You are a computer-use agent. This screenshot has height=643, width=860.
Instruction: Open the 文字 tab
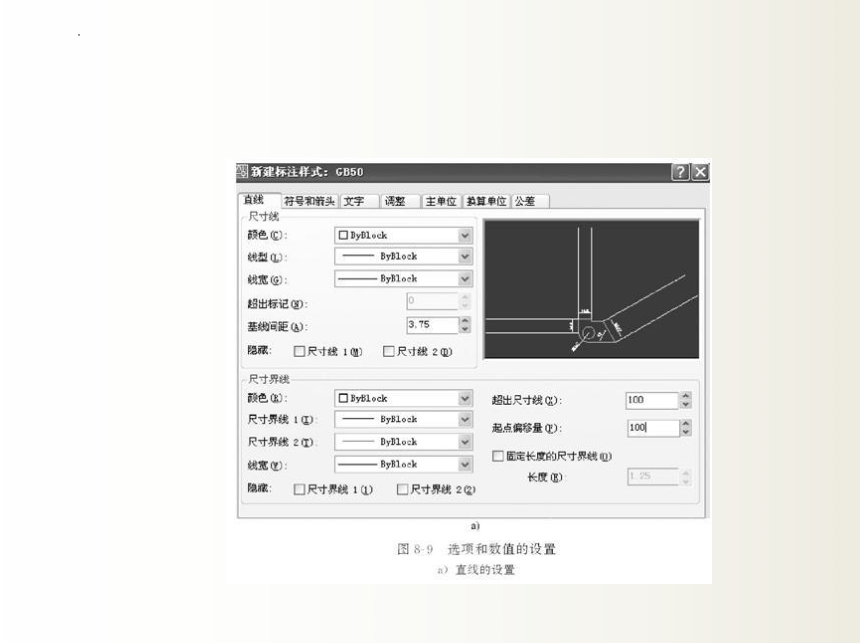point(359,201)
